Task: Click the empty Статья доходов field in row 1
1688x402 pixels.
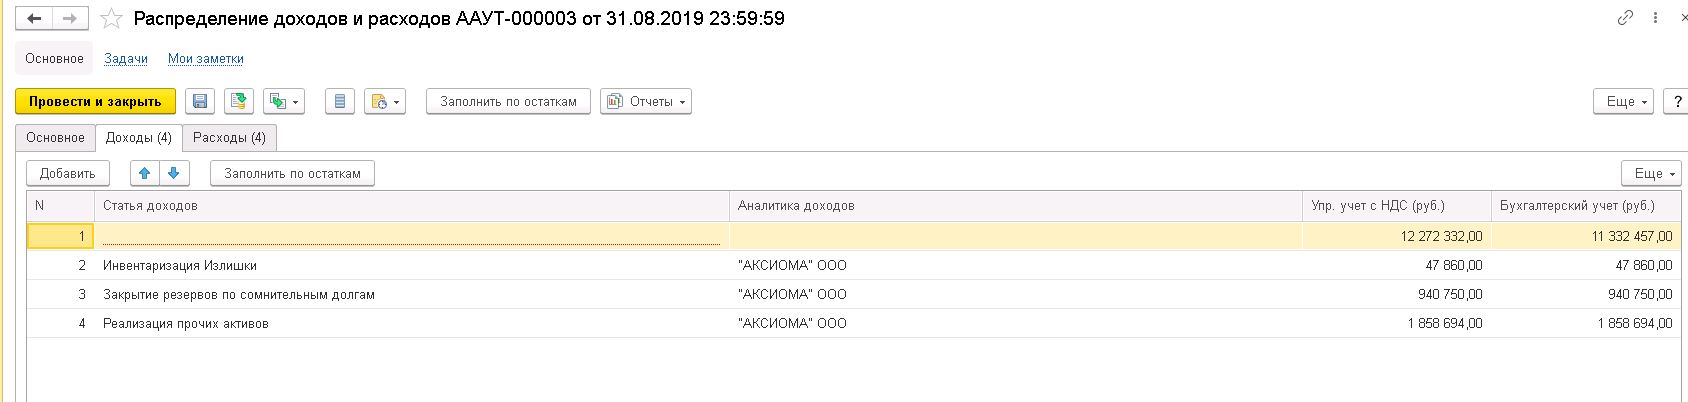Action: [410, 236]
